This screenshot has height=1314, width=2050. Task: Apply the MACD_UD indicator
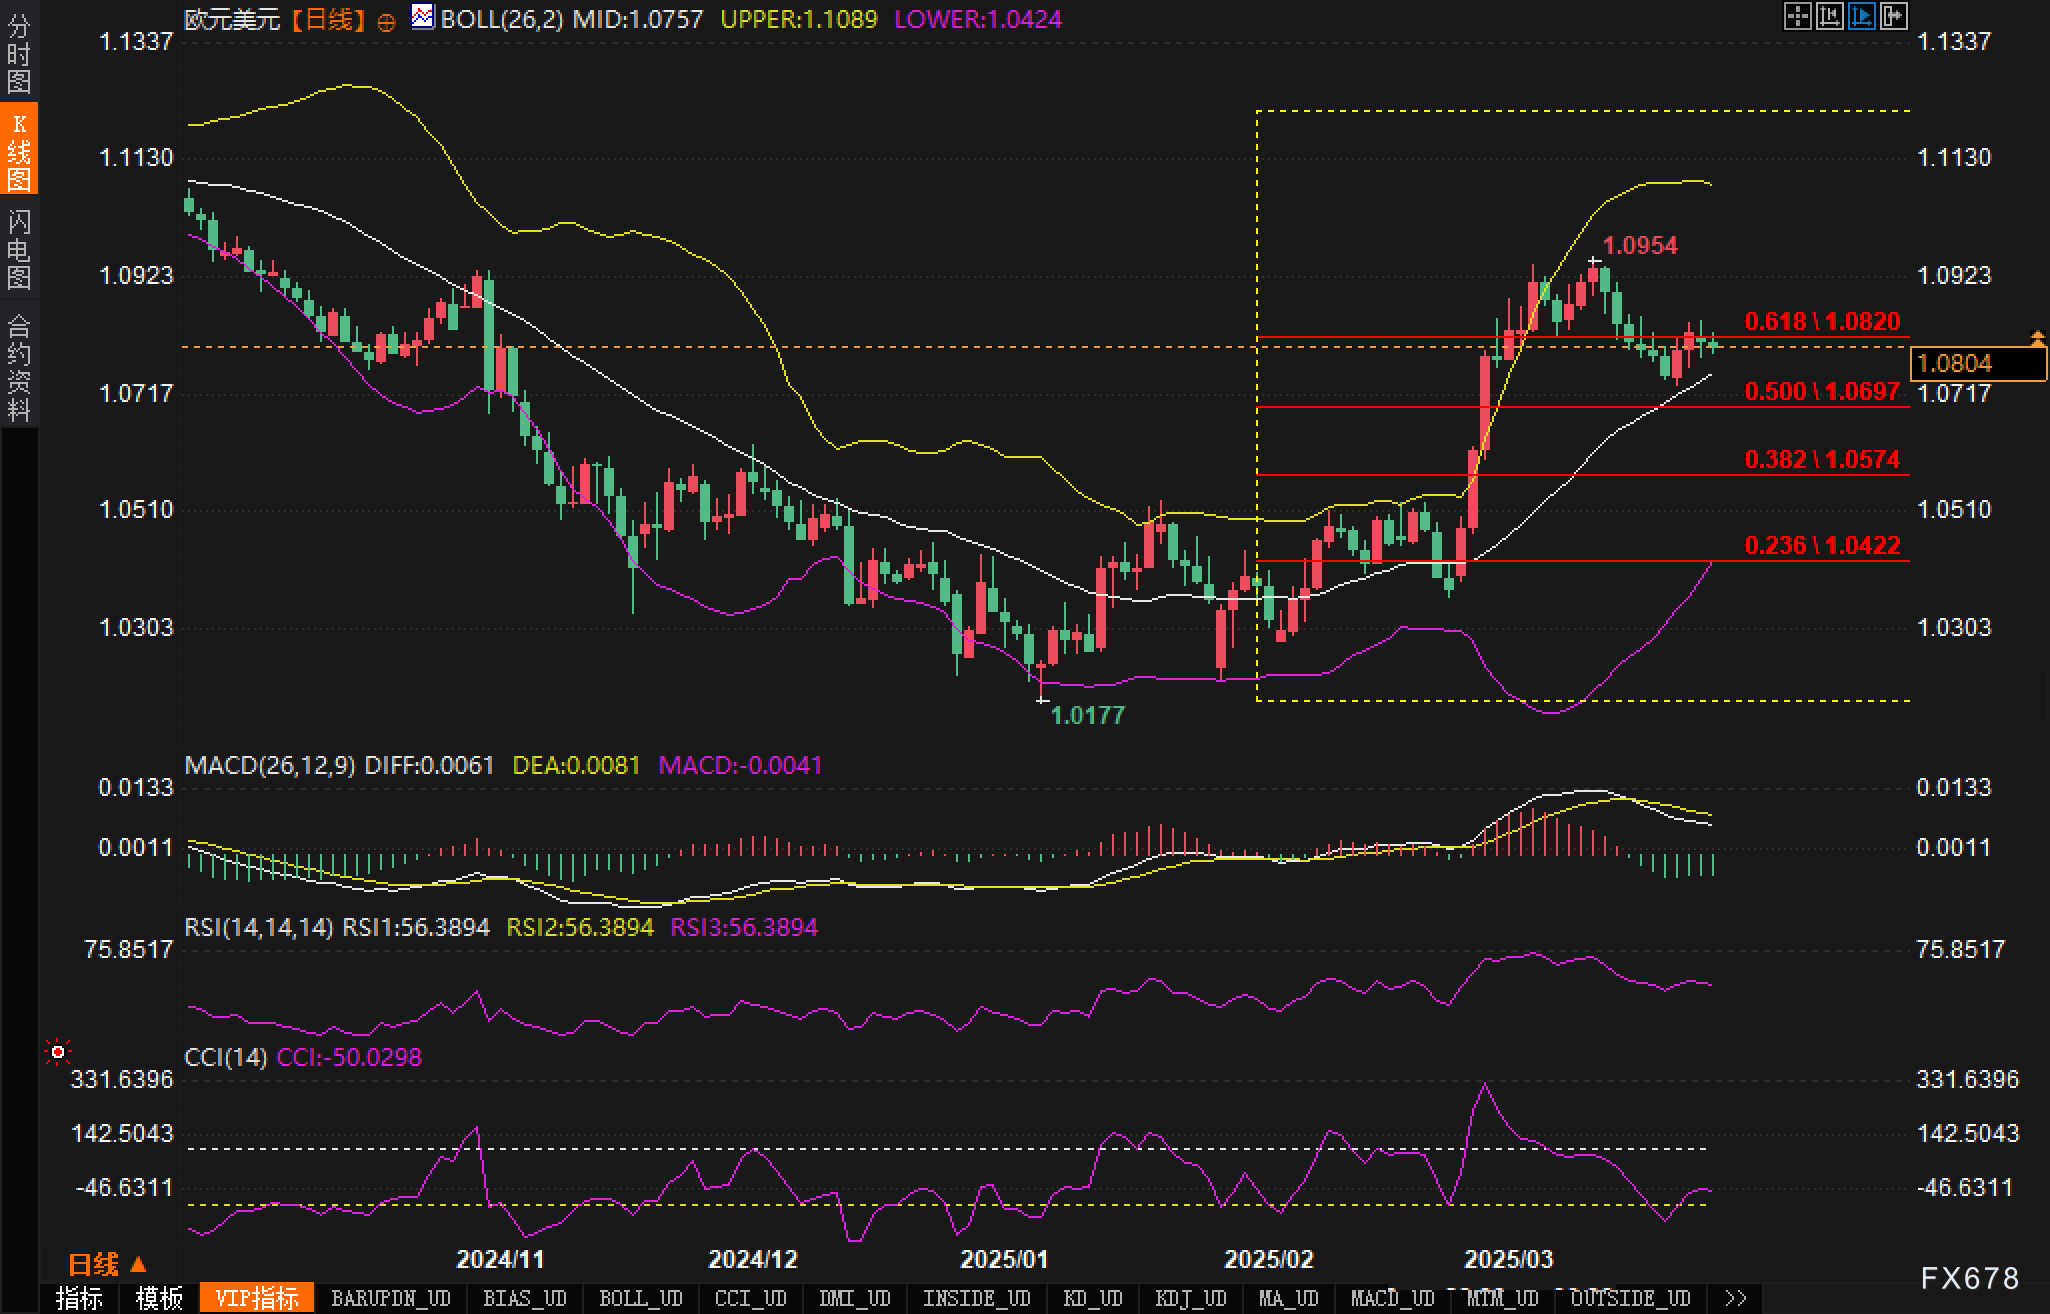1391,1299
